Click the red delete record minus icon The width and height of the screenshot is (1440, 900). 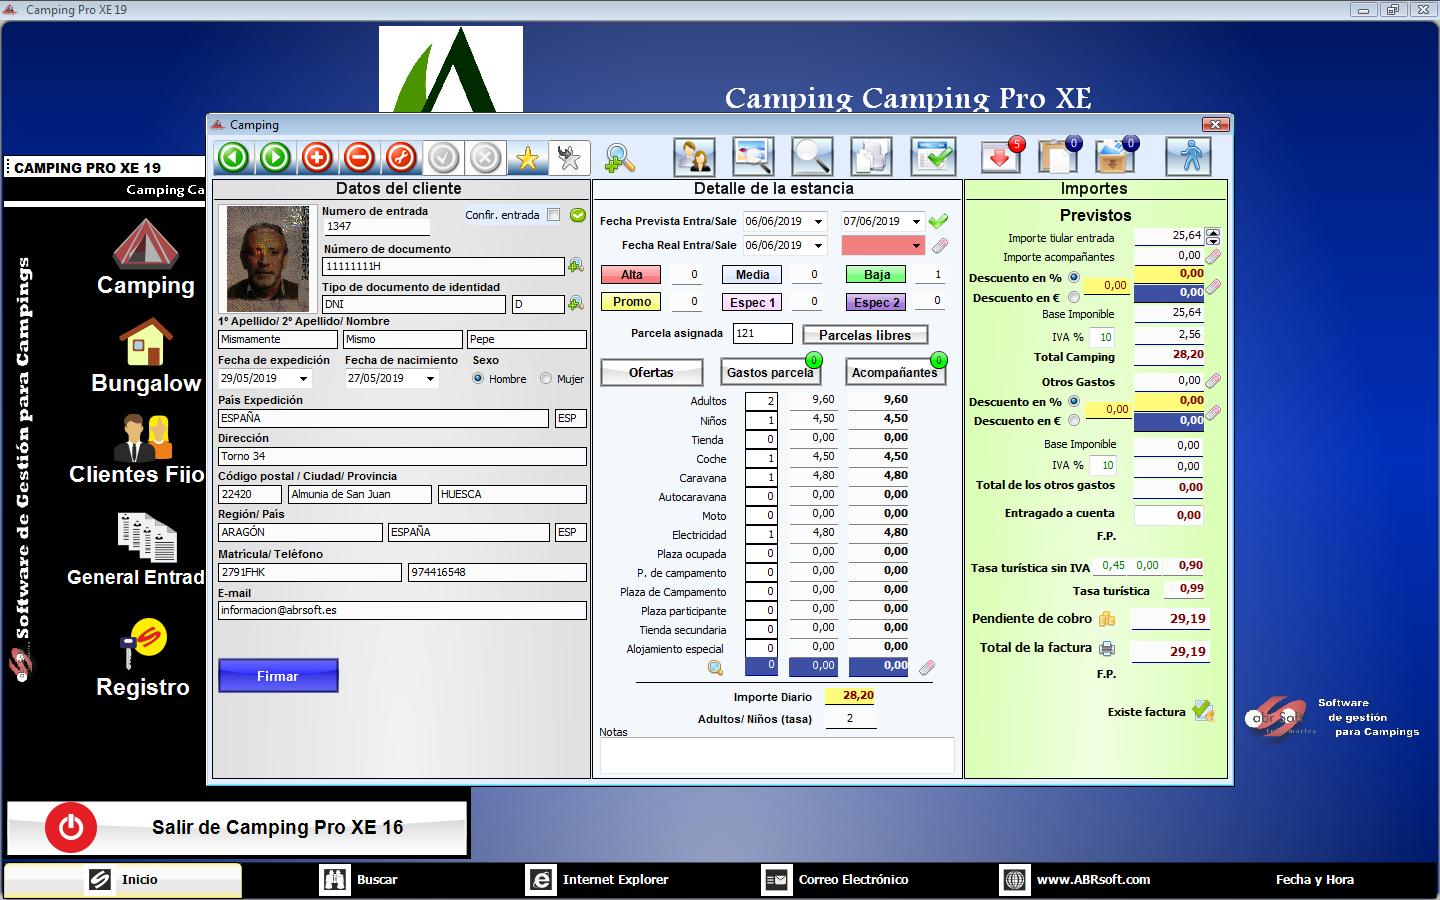(x=359, y=158)
